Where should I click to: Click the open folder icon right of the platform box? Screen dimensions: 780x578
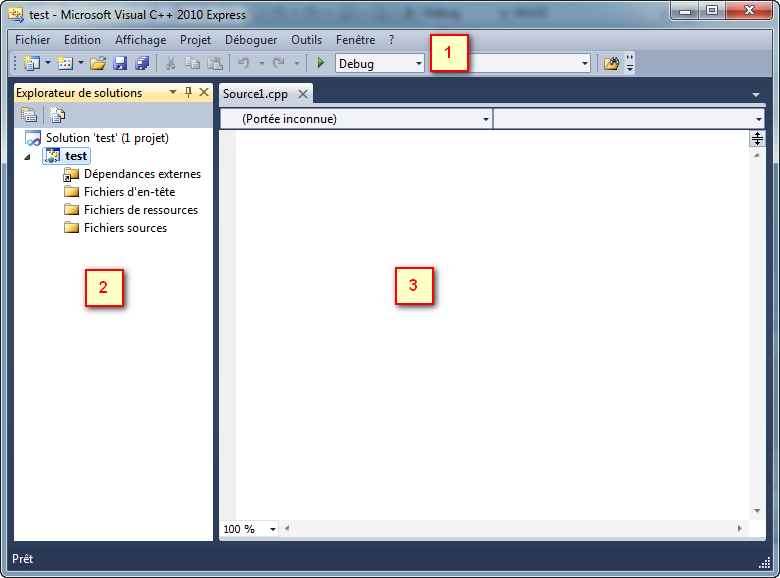click(611, 63)
